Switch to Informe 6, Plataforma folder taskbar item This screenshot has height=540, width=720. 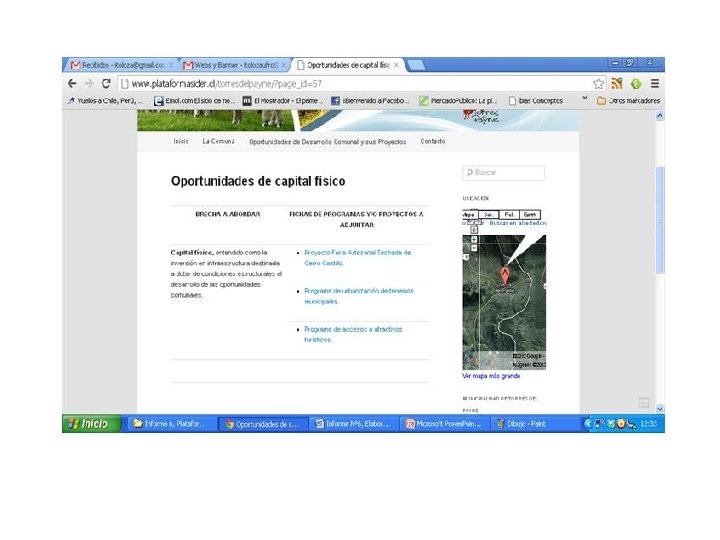point(171,424)
